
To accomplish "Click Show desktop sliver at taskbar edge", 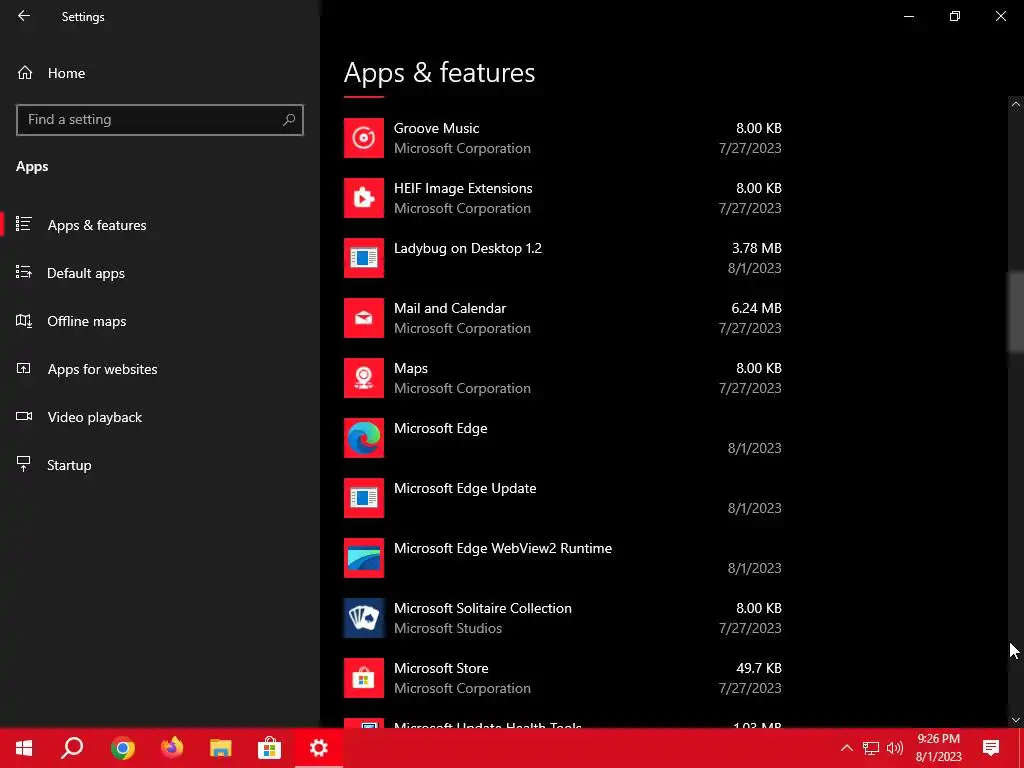I will coord(1021,748).
